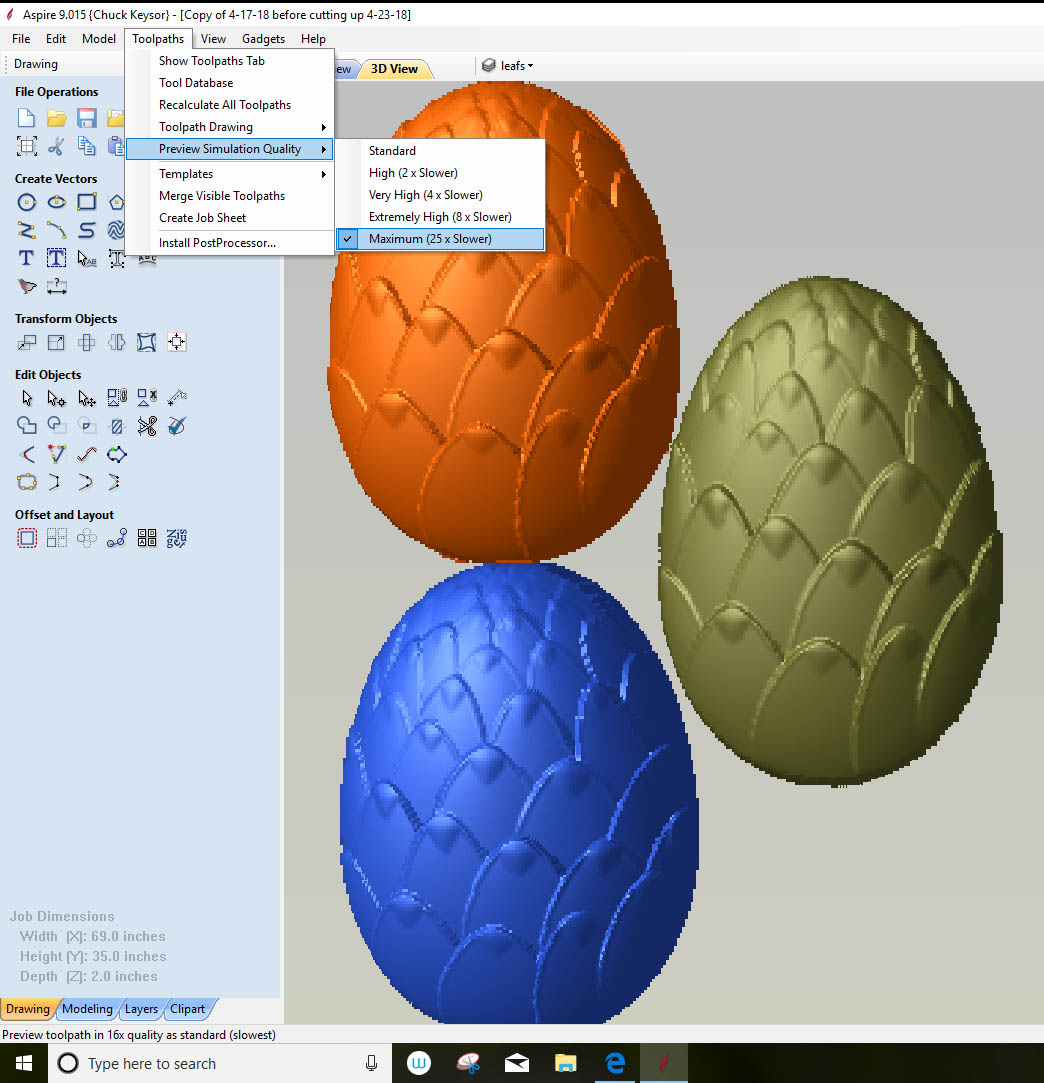The height and width of the screenshot is (1083, 1044).
Task: Select the Offset Vectors tool
Action: [x=27, y=539]
